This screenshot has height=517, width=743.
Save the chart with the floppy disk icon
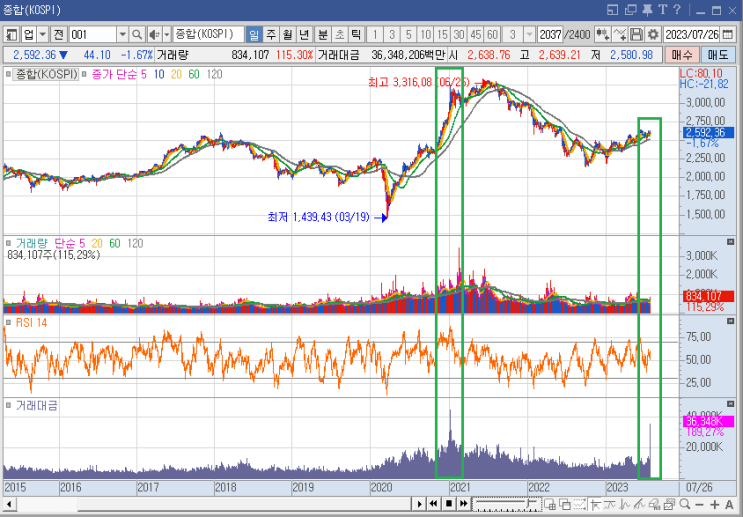636,35
